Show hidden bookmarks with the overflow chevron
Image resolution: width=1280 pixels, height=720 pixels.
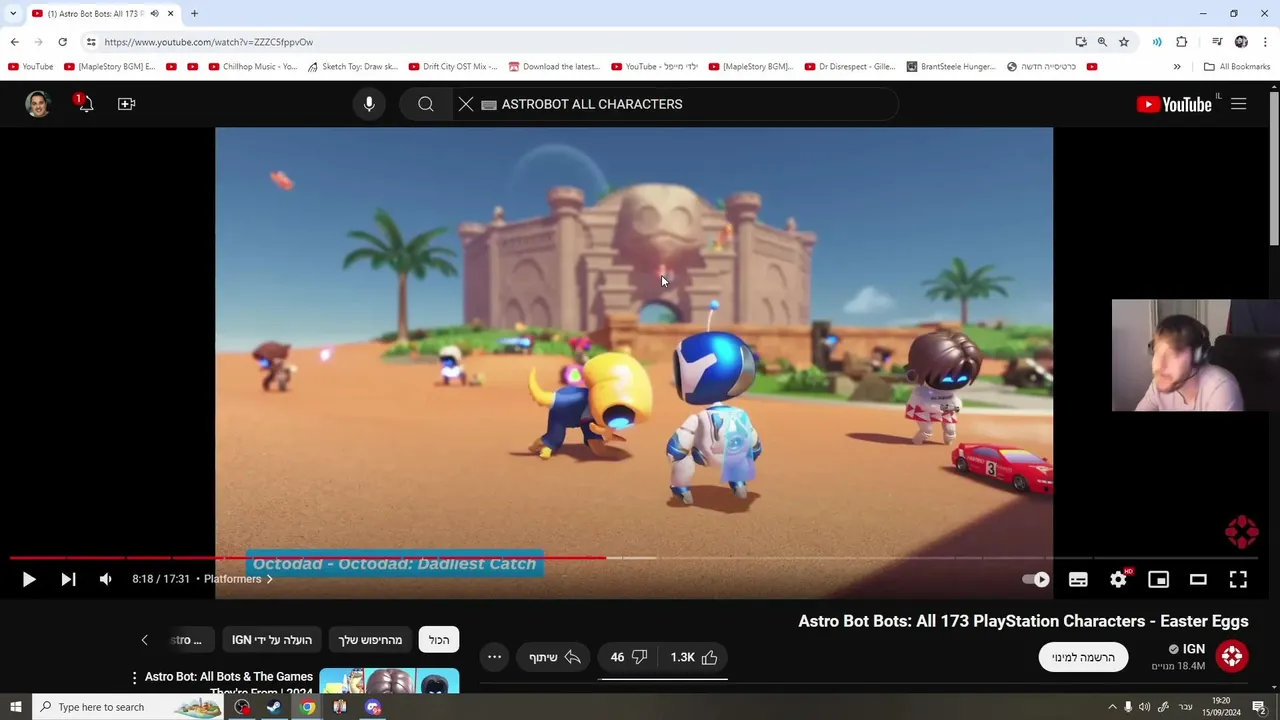click(x=1177, y=67)
